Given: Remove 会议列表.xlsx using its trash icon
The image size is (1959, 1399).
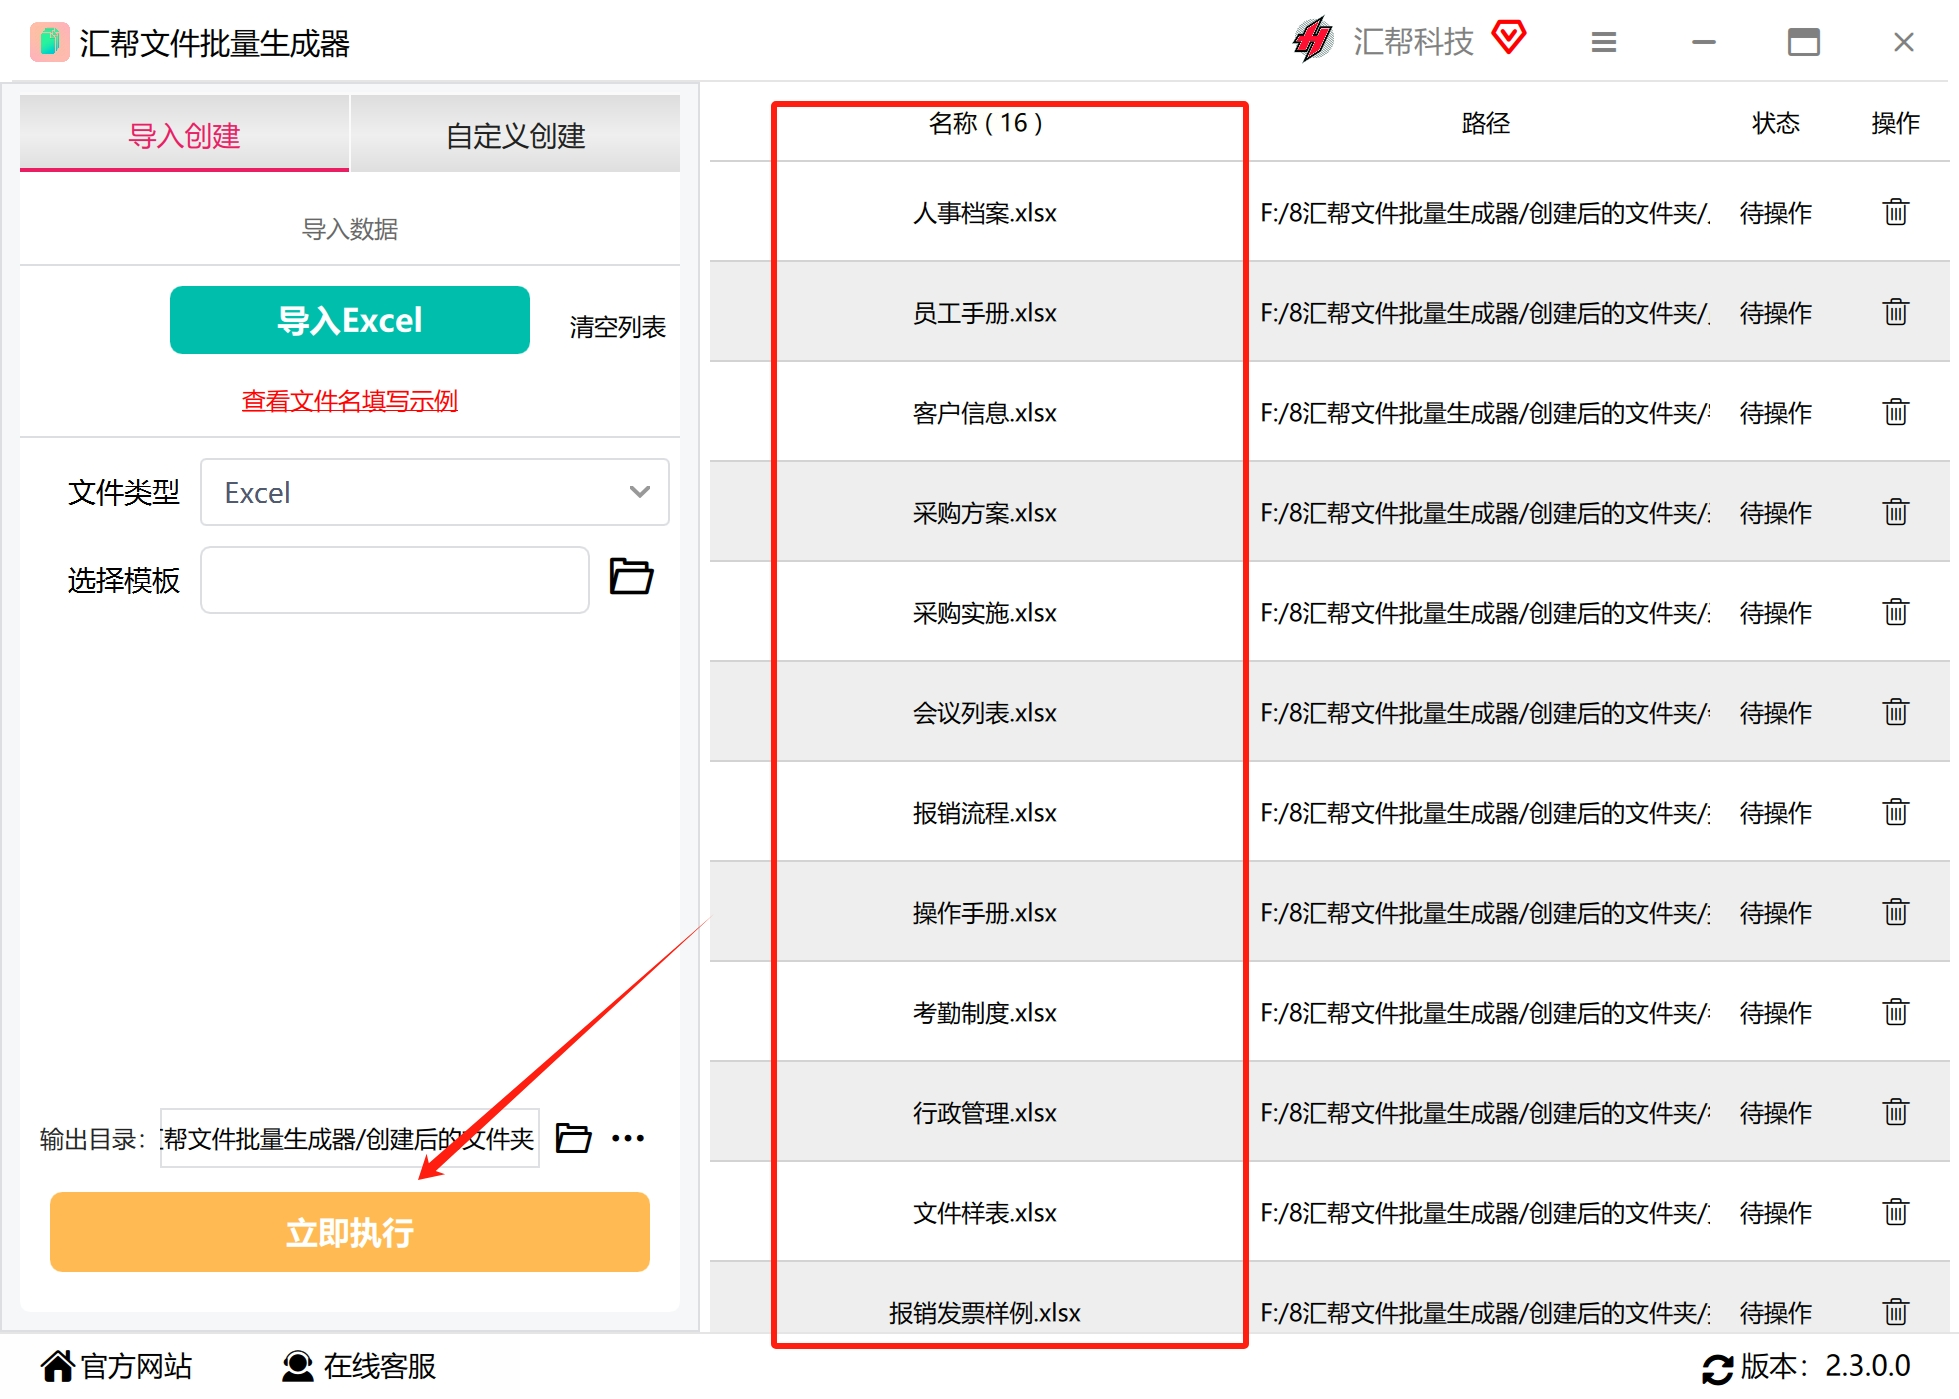Looking at the screenshot, I should [x=1895, y=712].
